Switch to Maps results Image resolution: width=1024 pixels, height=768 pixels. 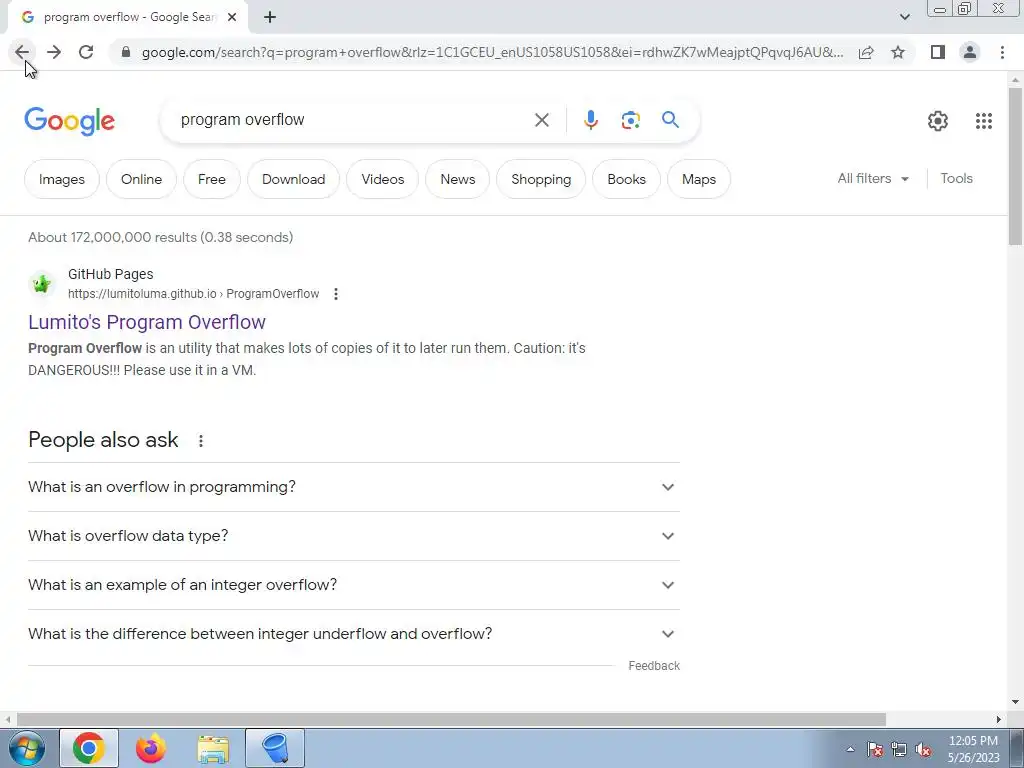699,179
